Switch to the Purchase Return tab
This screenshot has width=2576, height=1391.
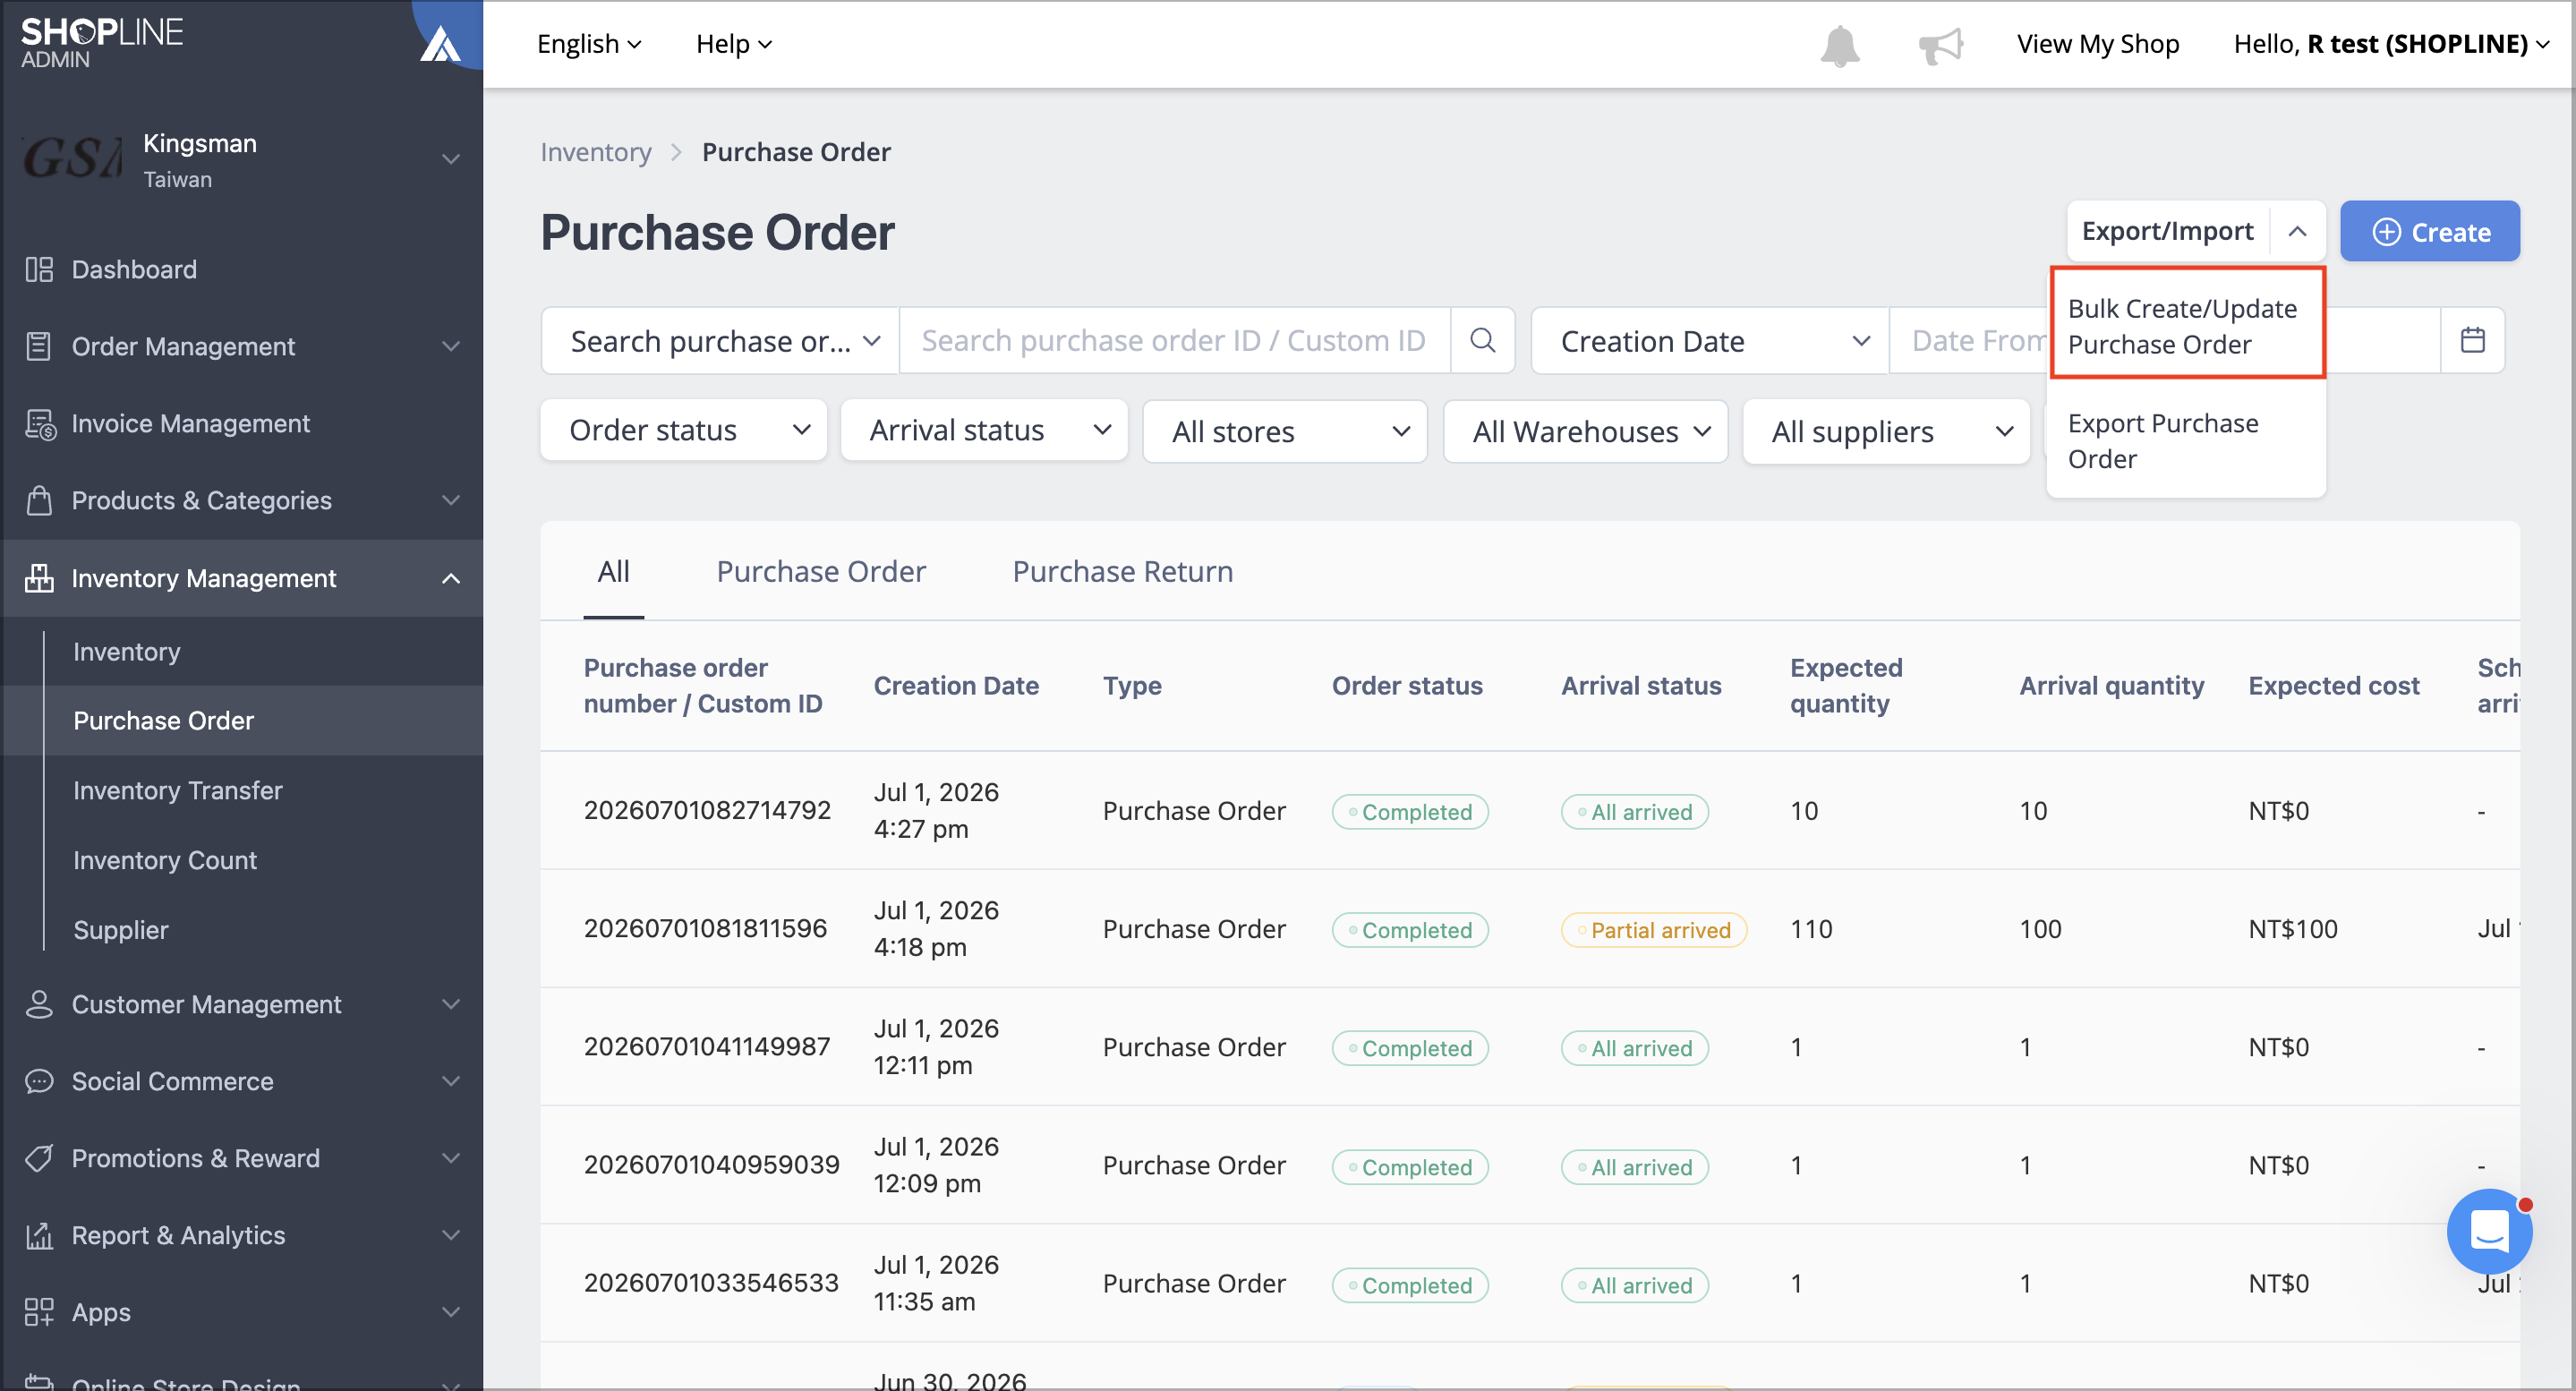[1123, 572]
